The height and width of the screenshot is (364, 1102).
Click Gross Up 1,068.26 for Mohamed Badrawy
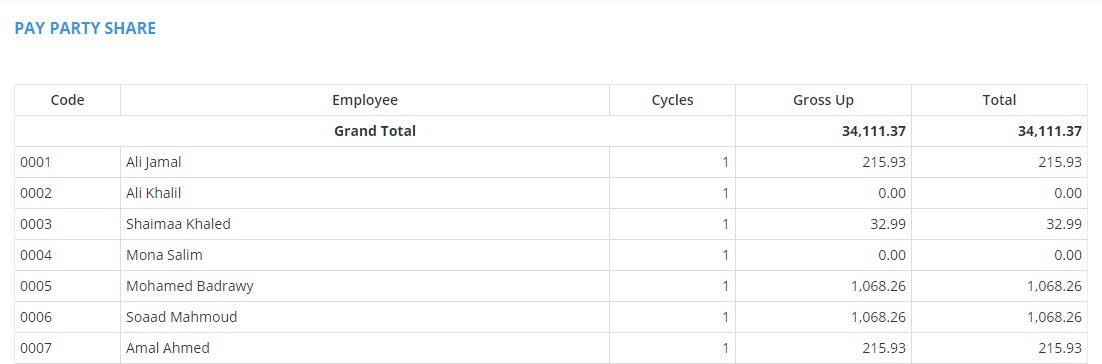pos(879,286)
